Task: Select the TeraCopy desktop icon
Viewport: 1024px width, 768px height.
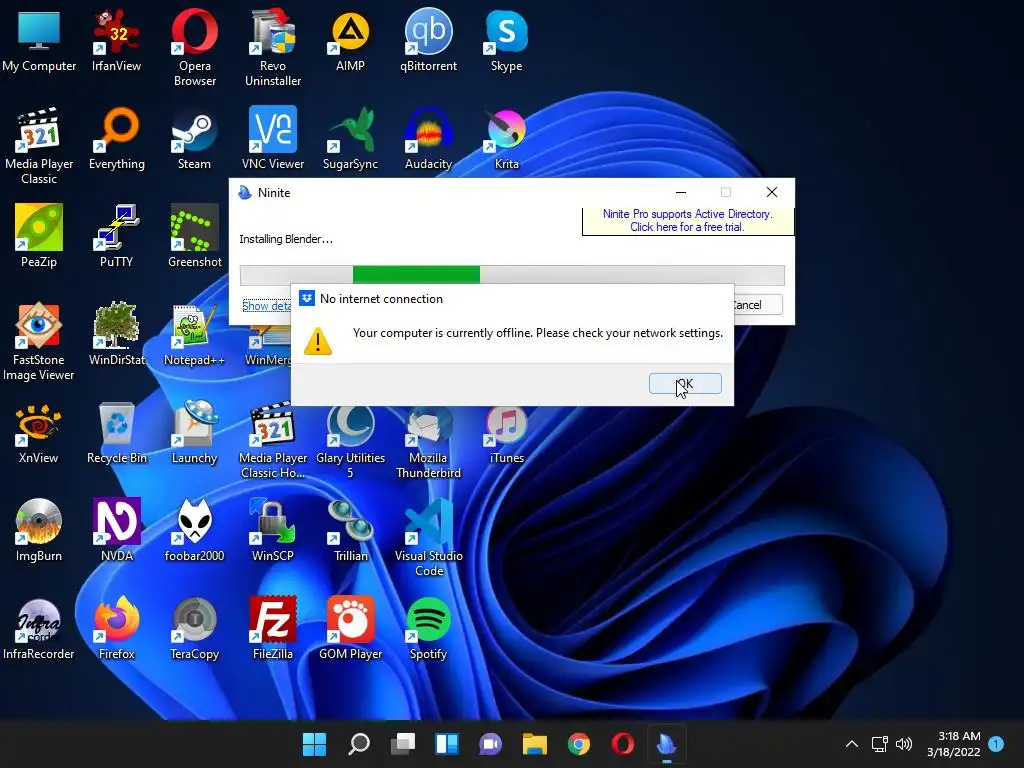Action: pos(195,628)
